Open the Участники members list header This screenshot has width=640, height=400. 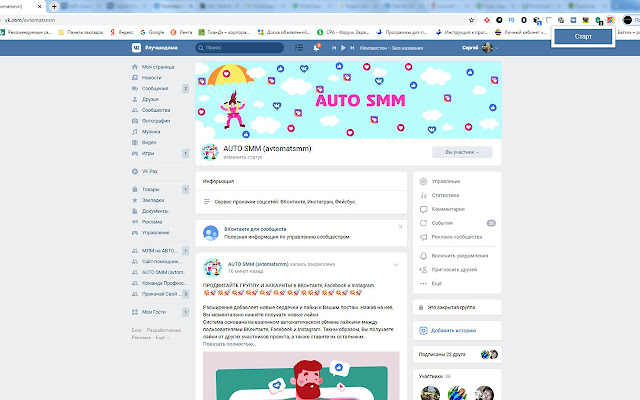pyautogui.click(x=435, y=376)
